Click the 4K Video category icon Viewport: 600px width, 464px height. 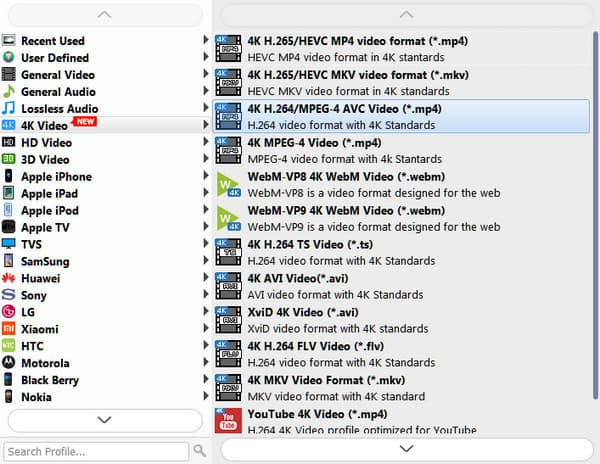point(8,125)
